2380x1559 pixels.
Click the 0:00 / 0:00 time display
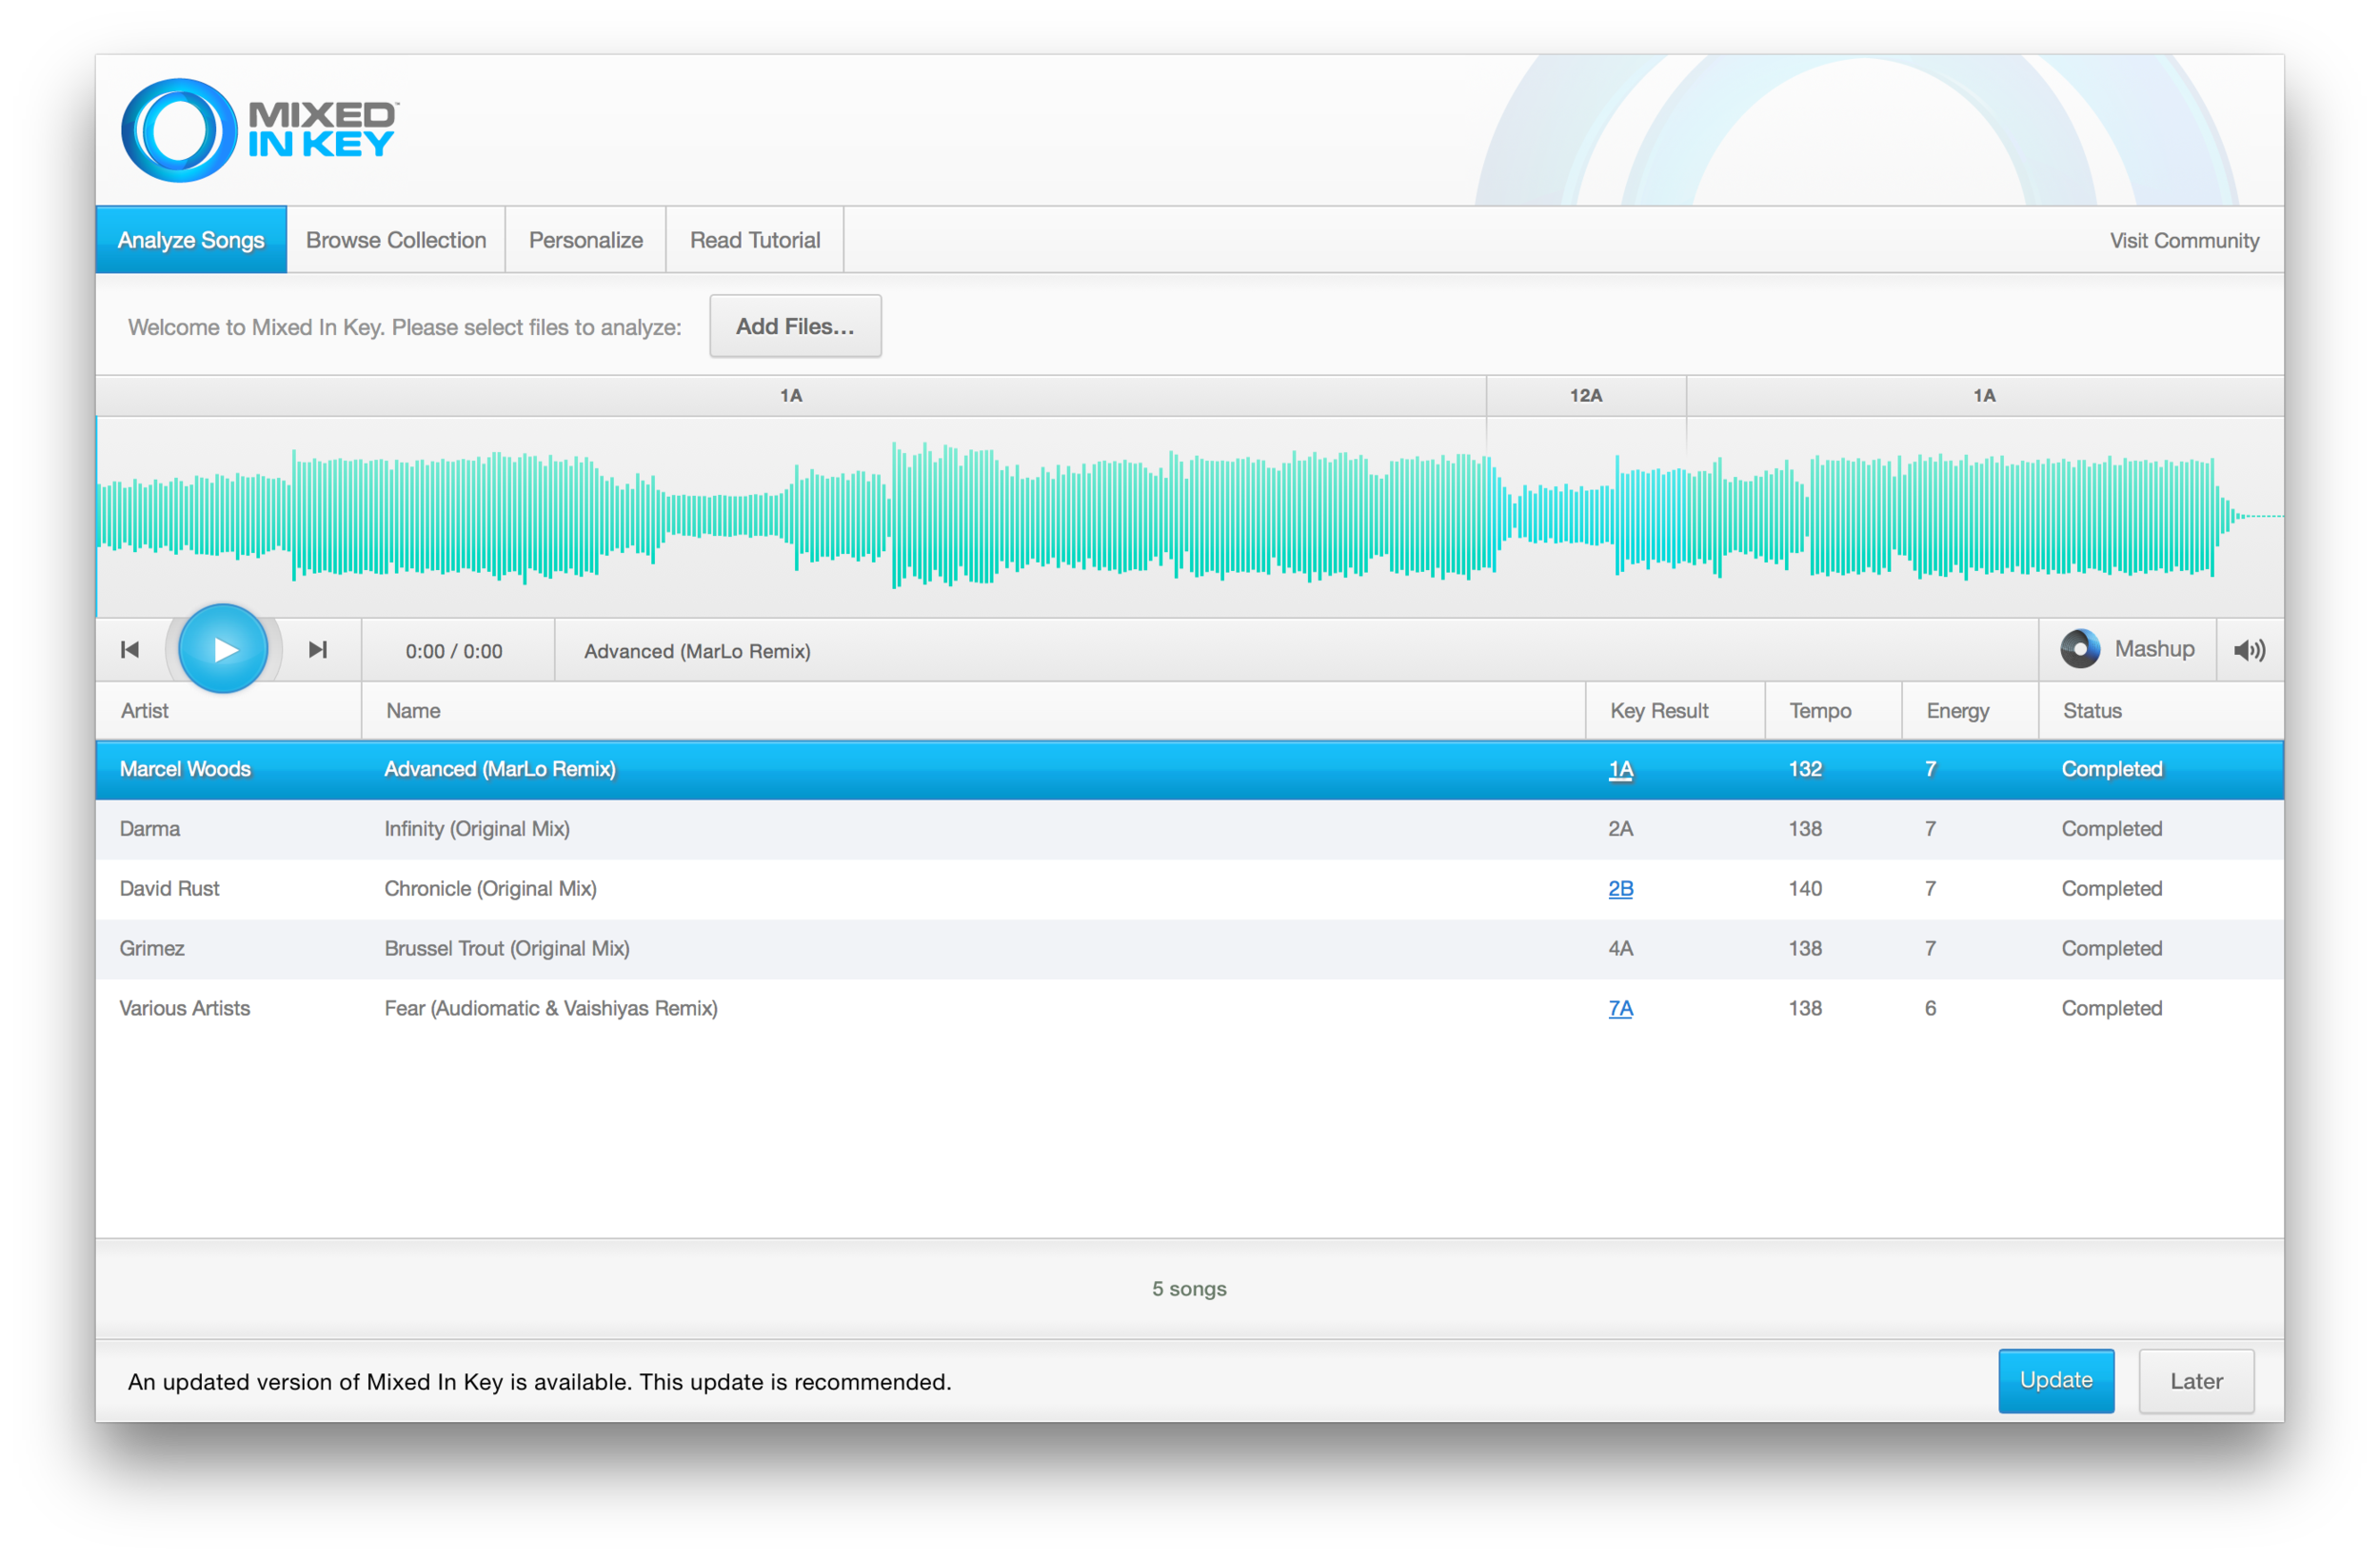454,651
